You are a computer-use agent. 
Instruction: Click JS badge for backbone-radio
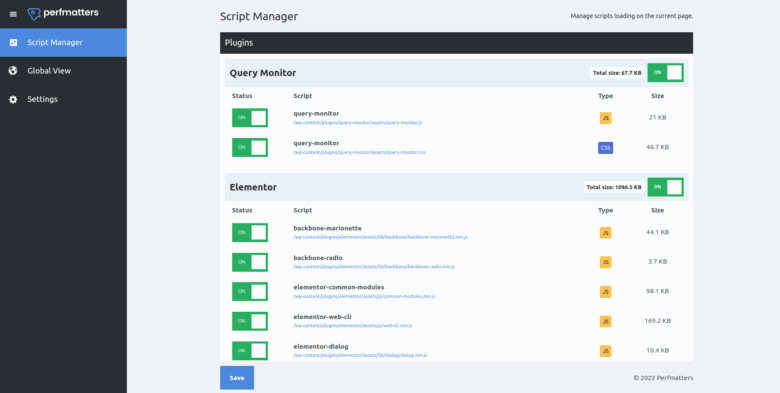coord(605,262)
